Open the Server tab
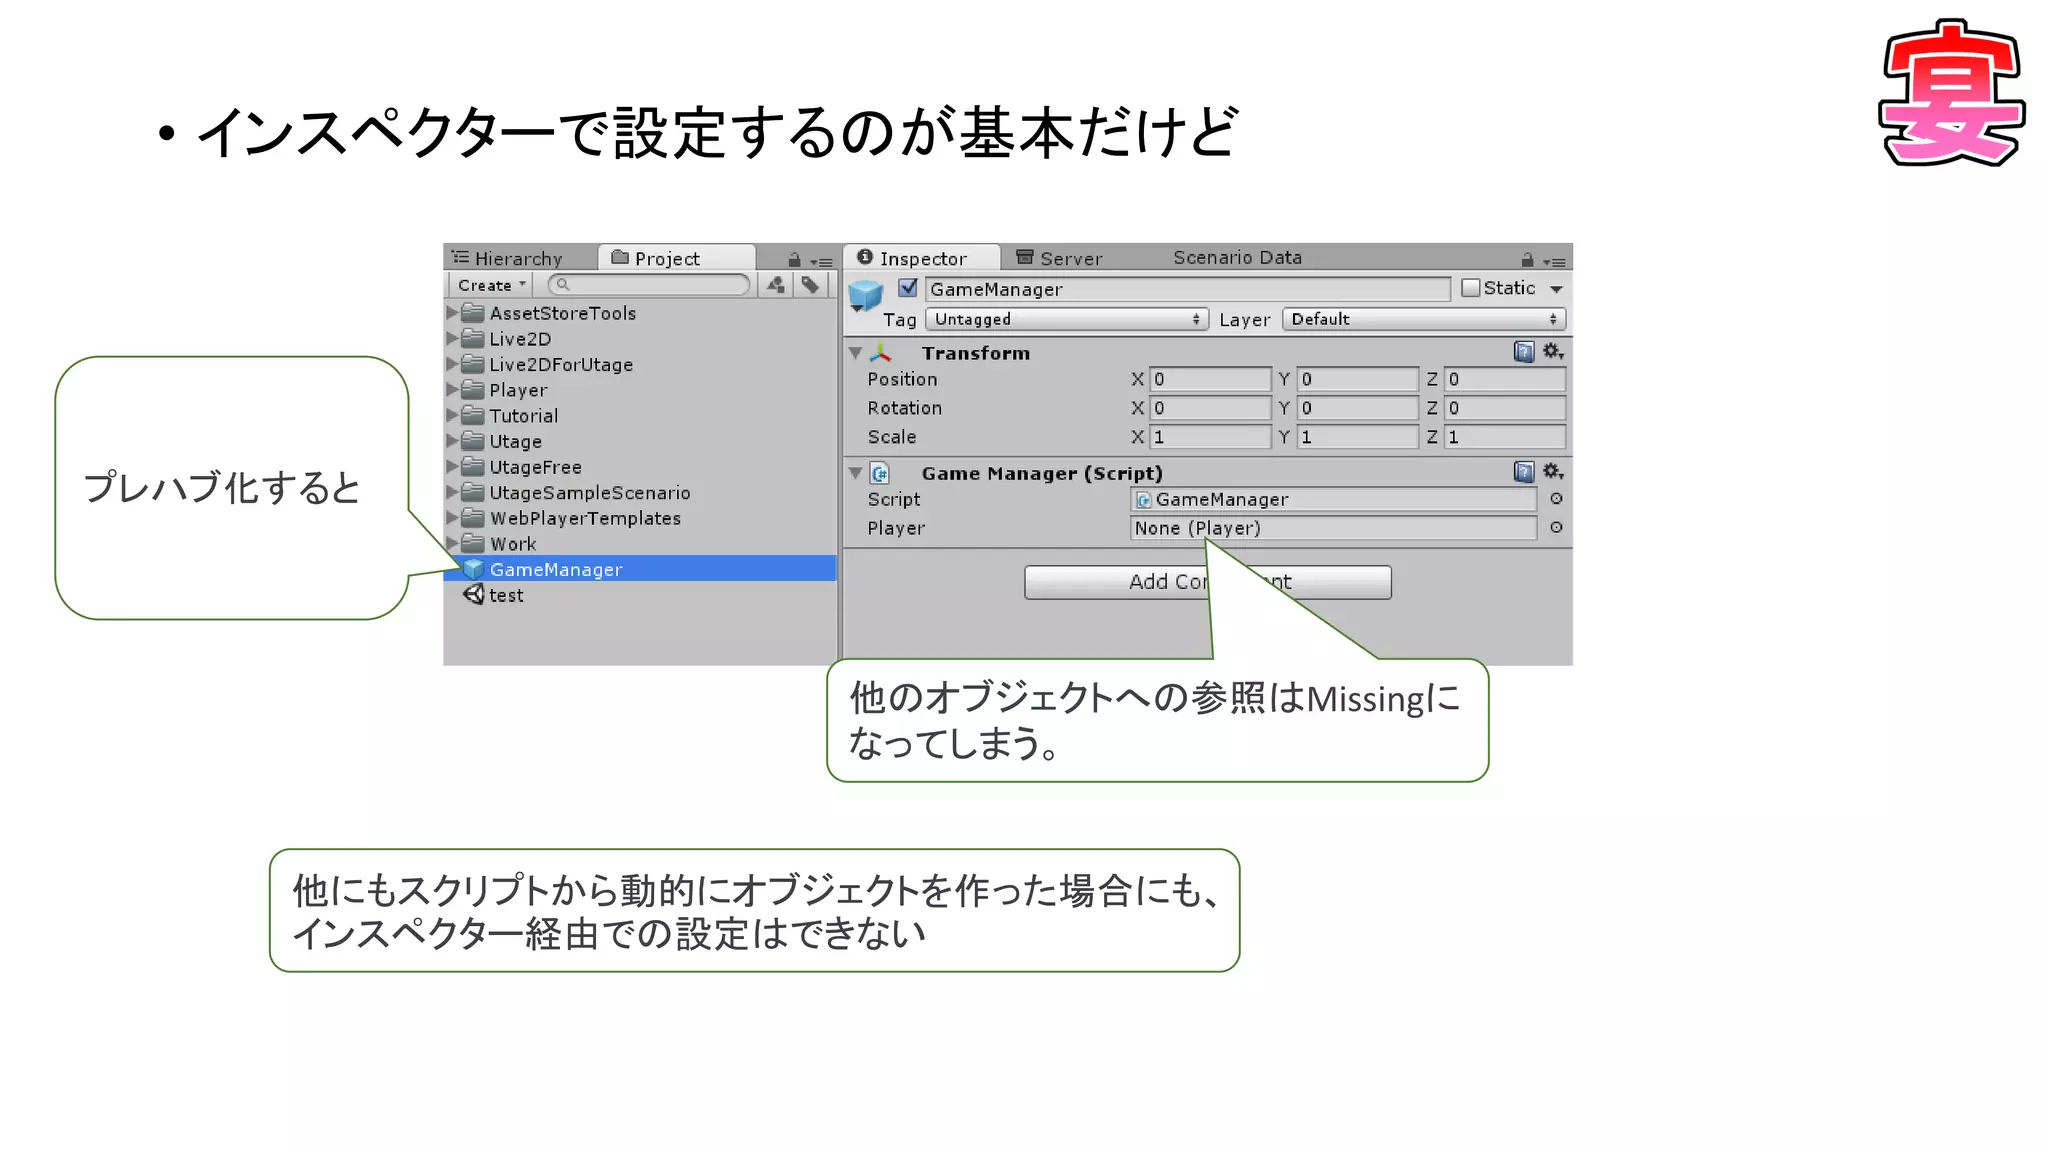Screen dimensions: 2048x1152 pos(1060,258)
